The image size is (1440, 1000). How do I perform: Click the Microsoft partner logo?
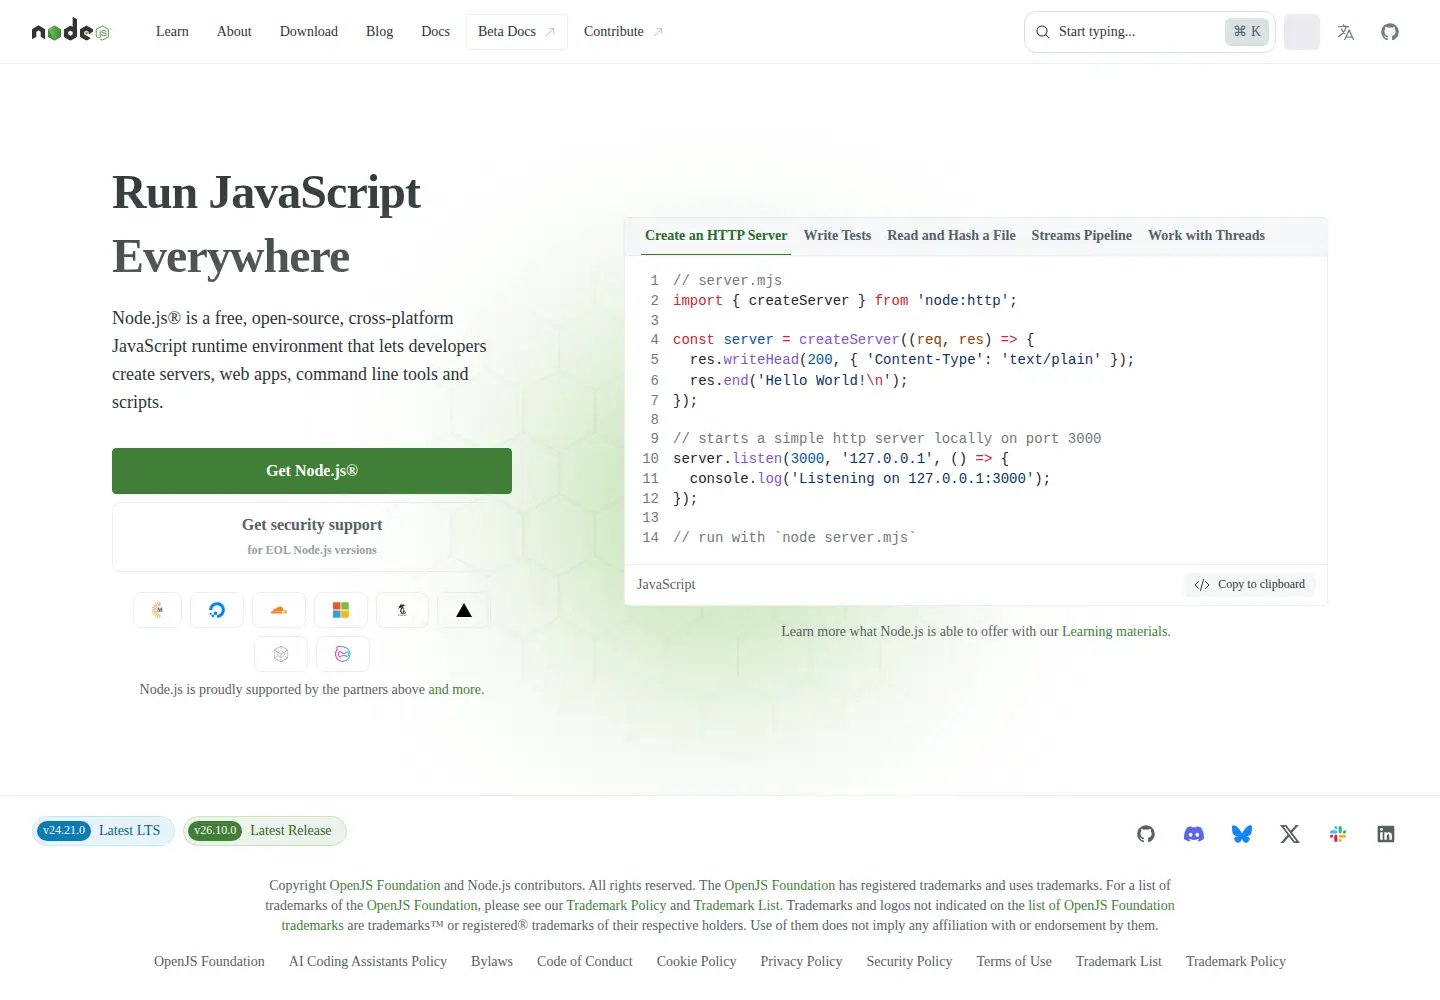341,610
